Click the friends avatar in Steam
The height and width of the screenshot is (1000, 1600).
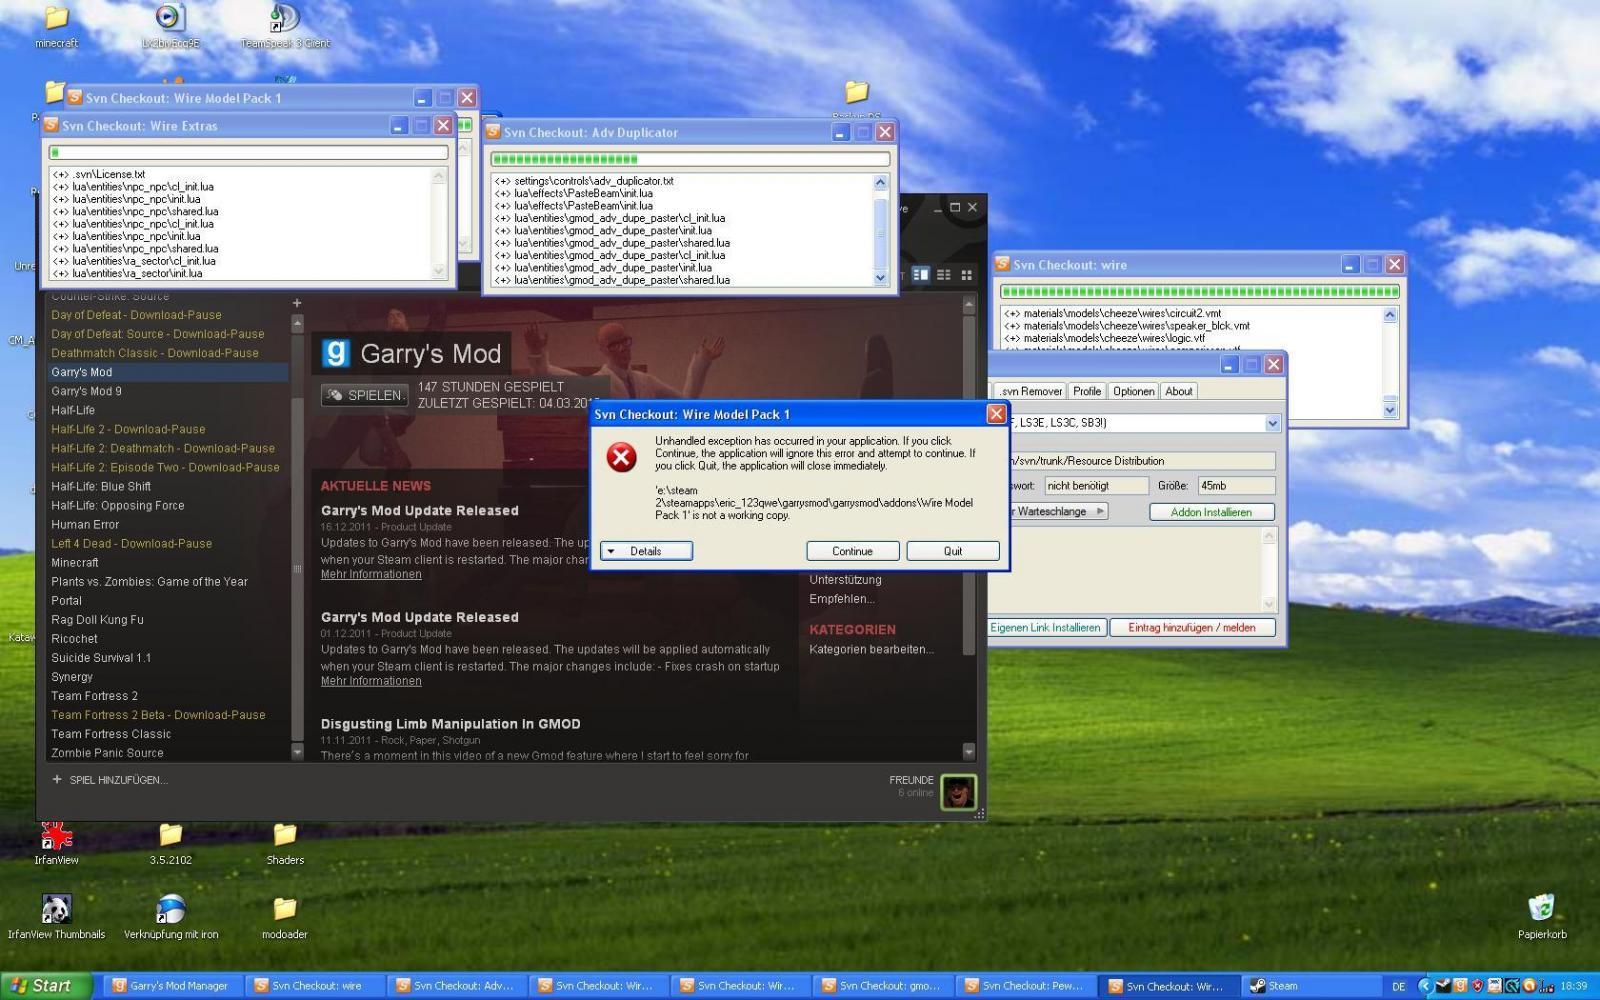958,792
